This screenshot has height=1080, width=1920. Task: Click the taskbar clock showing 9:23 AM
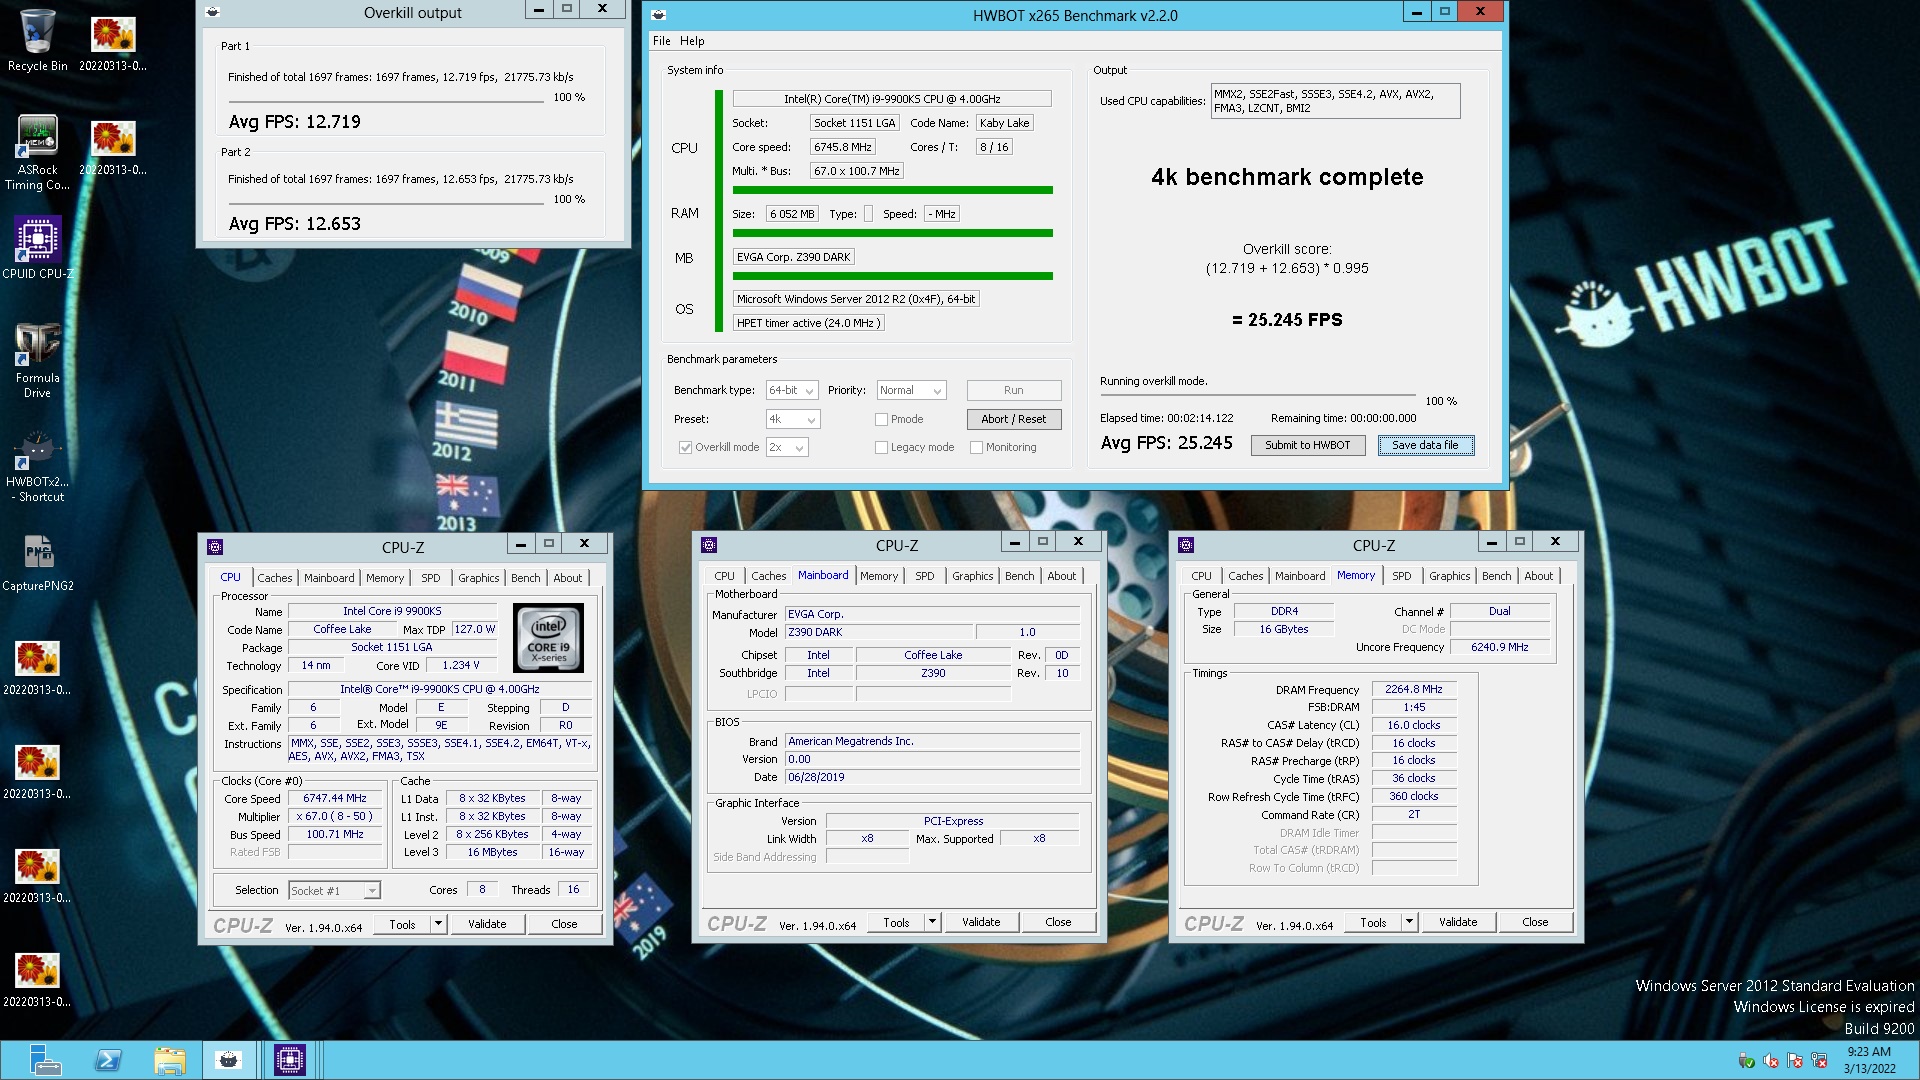[x=1868, y=1060]
